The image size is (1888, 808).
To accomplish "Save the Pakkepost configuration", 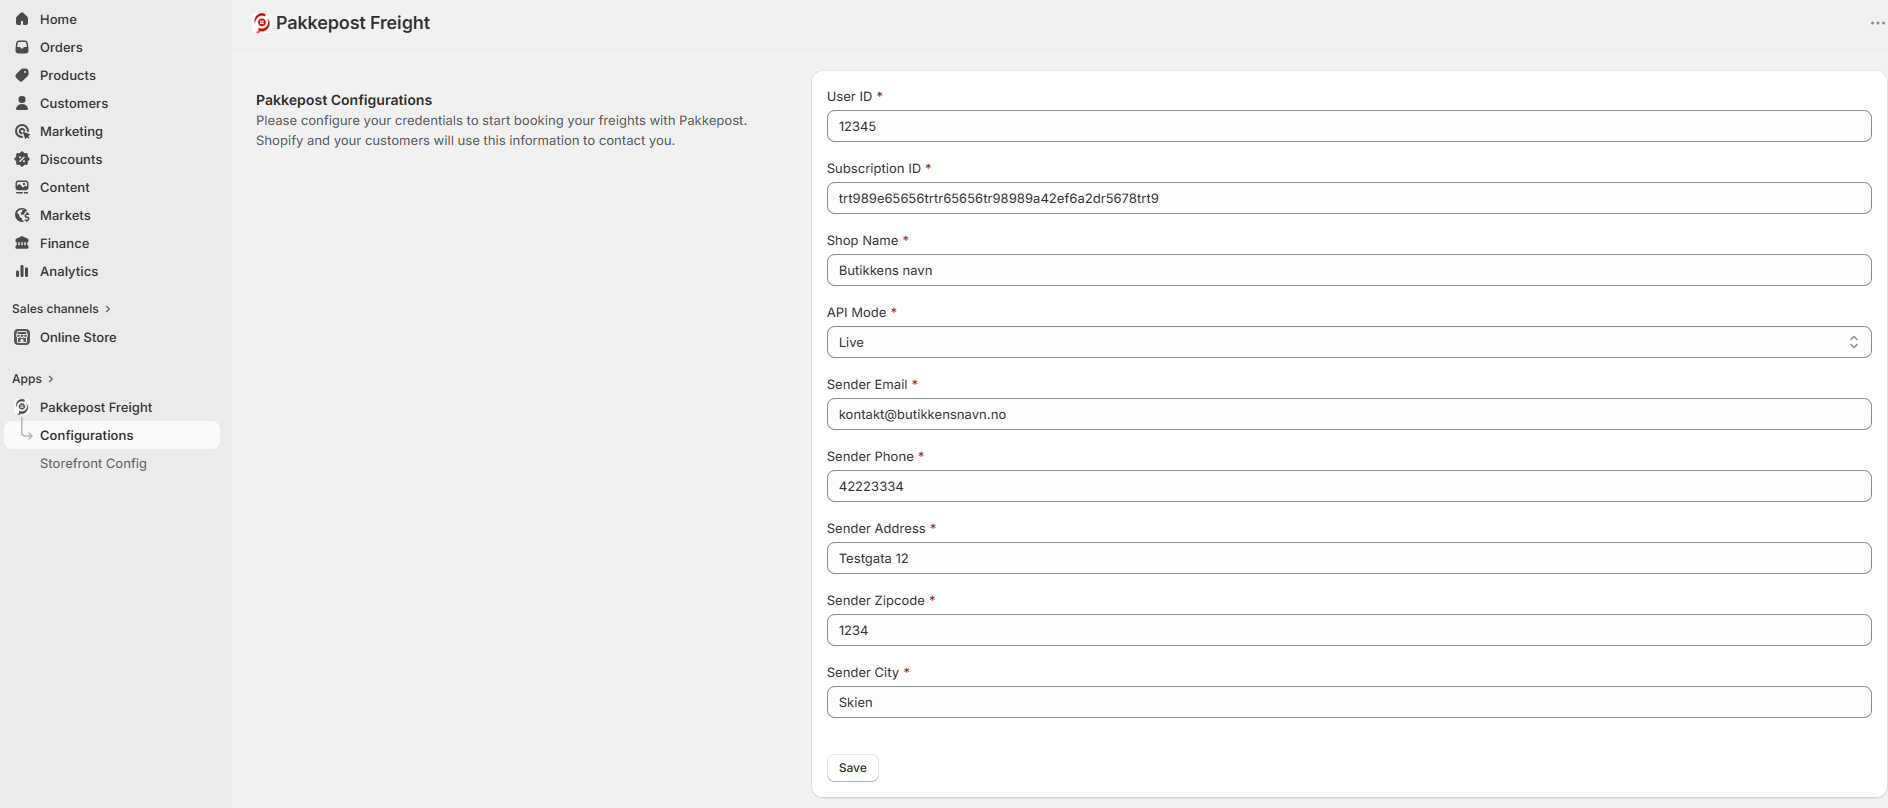I will tap(853, 768).
